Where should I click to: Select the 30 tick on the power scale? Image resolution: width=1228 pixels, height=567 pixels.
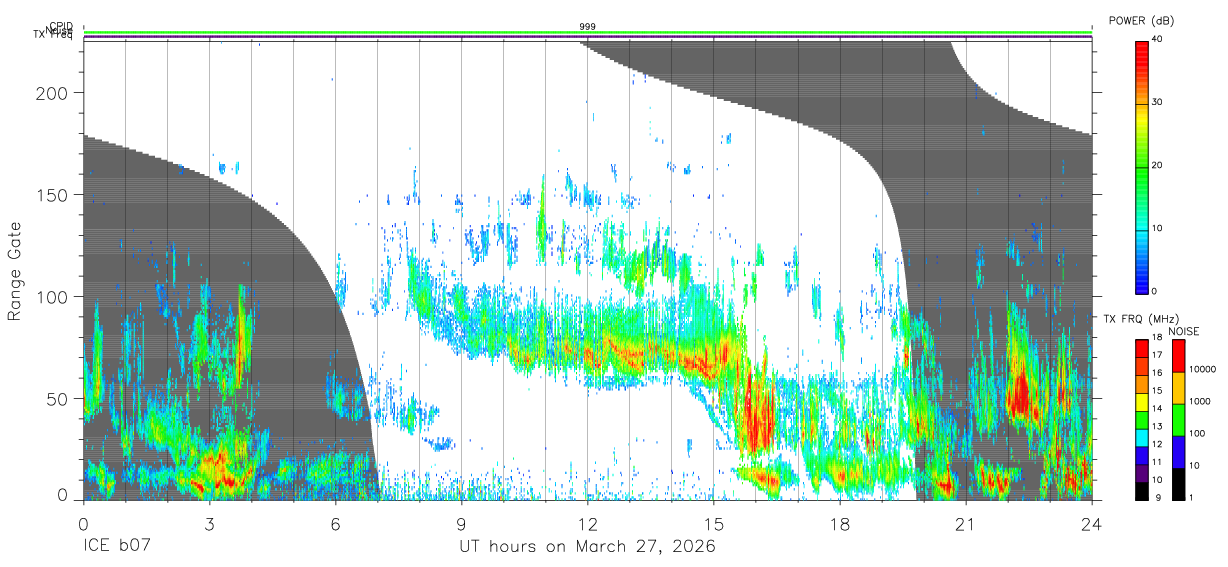pos(1157,103)
